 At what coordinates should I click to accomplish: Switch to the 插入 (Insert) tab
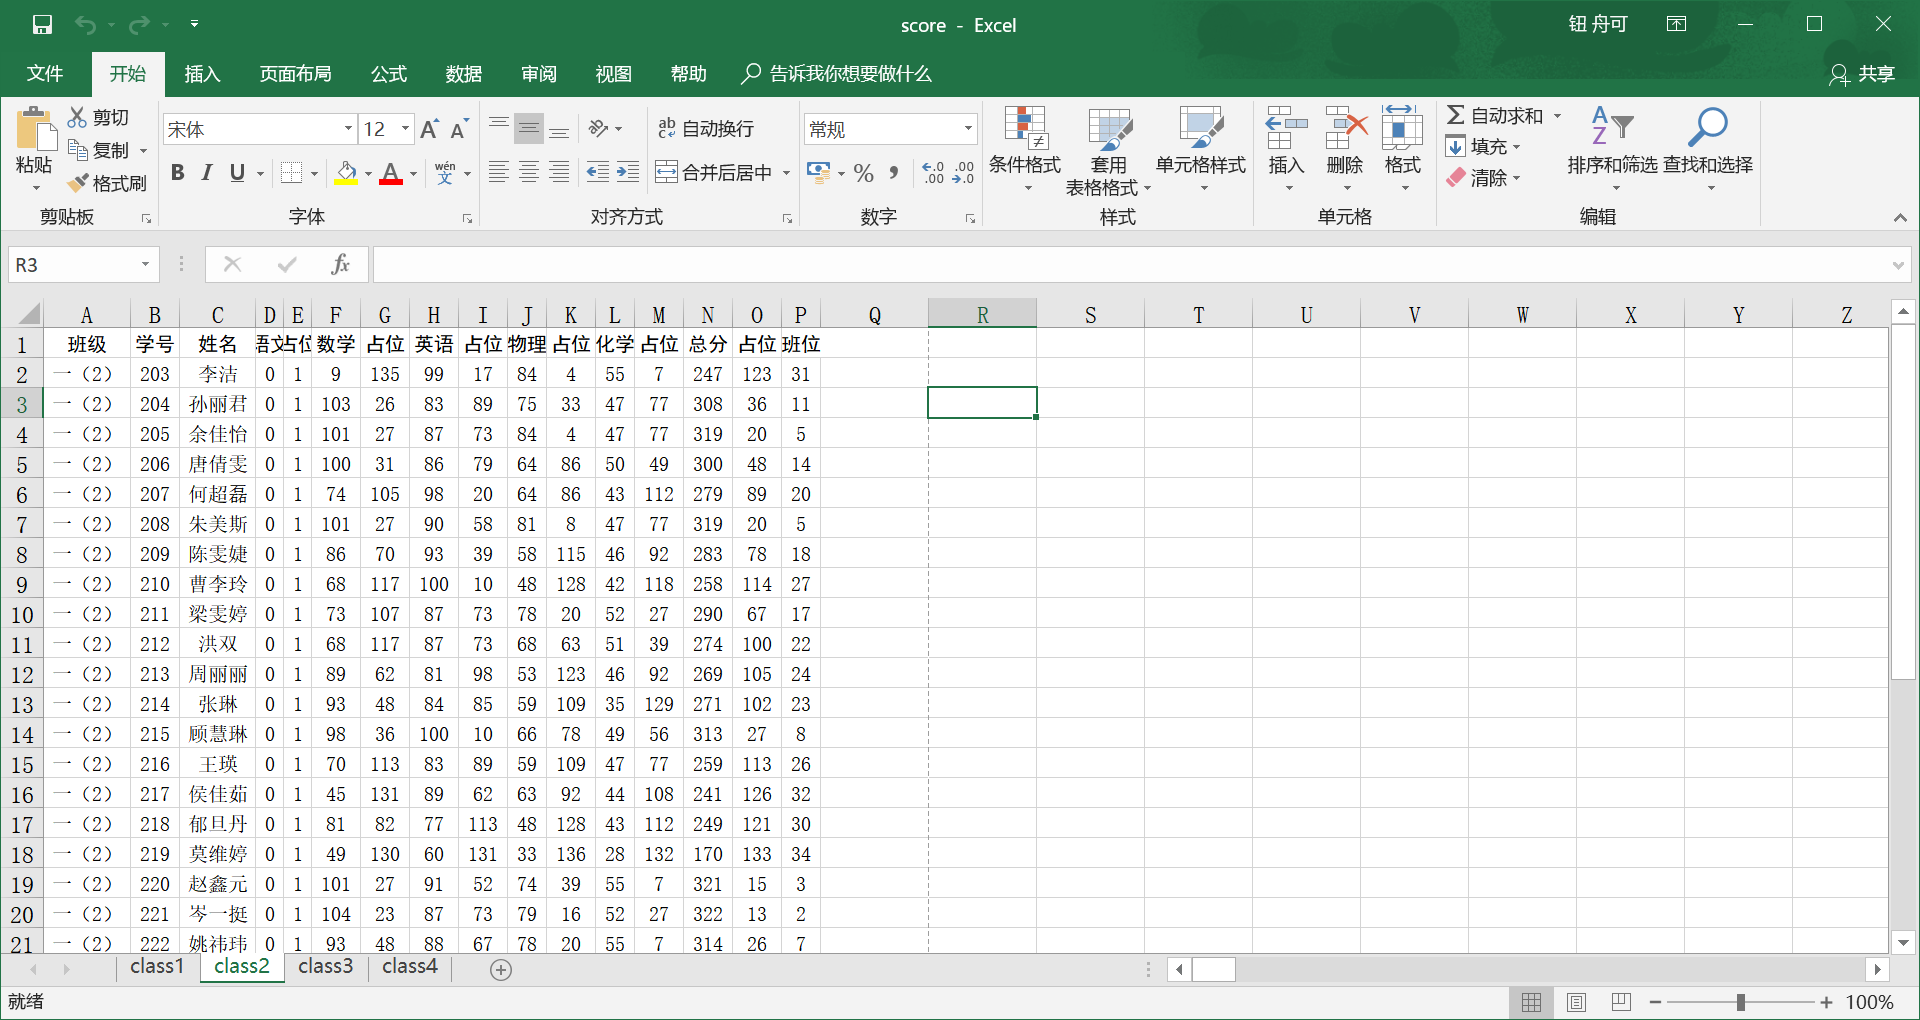coord(202,74)
